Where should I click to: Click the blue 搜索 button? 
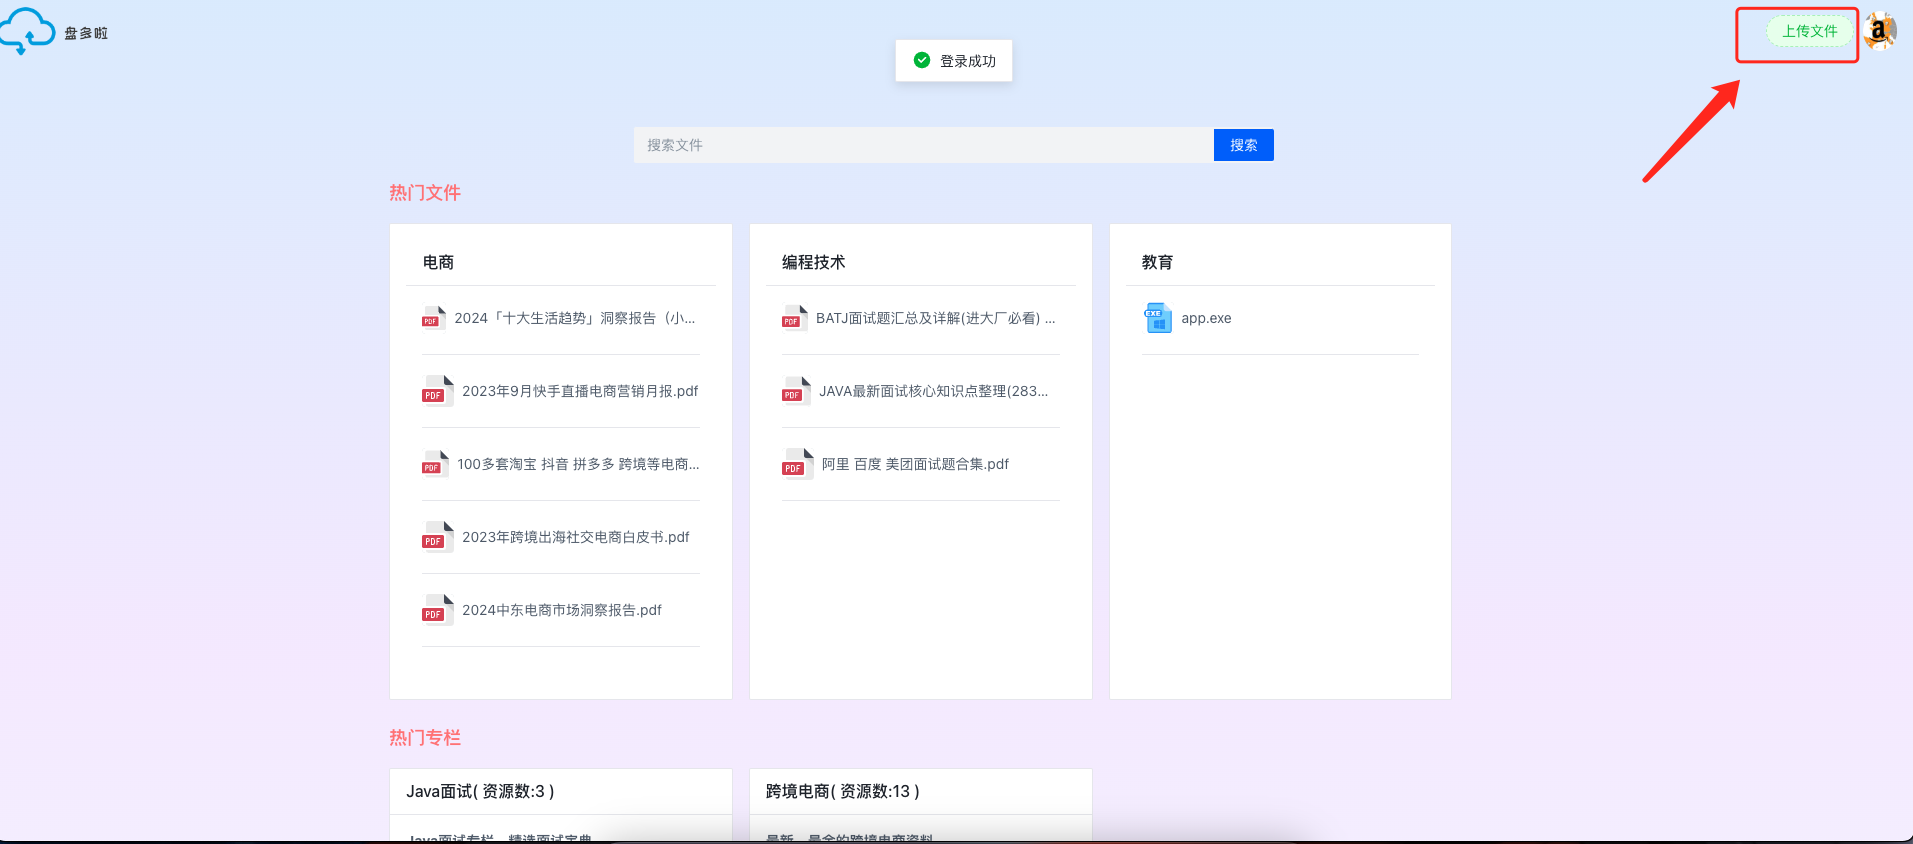(x=1244, y=145)
